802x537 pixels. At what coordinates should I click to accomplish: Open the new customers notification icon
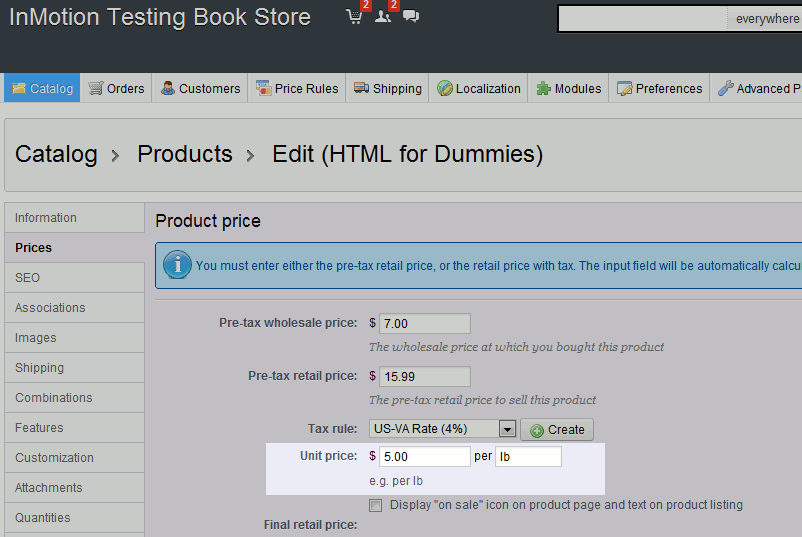pyautogui.click(x=382, y=17)
